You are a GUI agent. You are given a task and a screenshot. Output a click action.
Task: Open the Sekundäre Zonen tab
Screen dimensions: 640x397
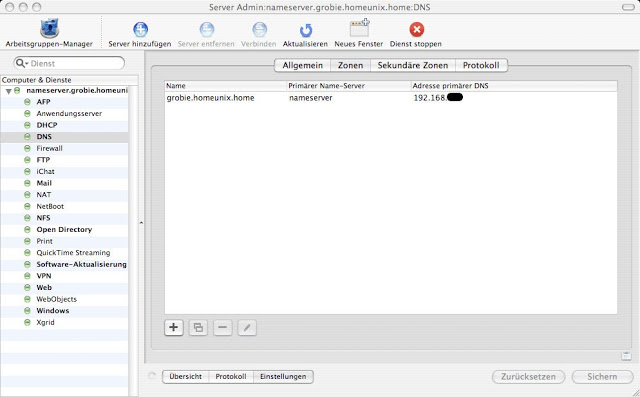pos(413,65)
